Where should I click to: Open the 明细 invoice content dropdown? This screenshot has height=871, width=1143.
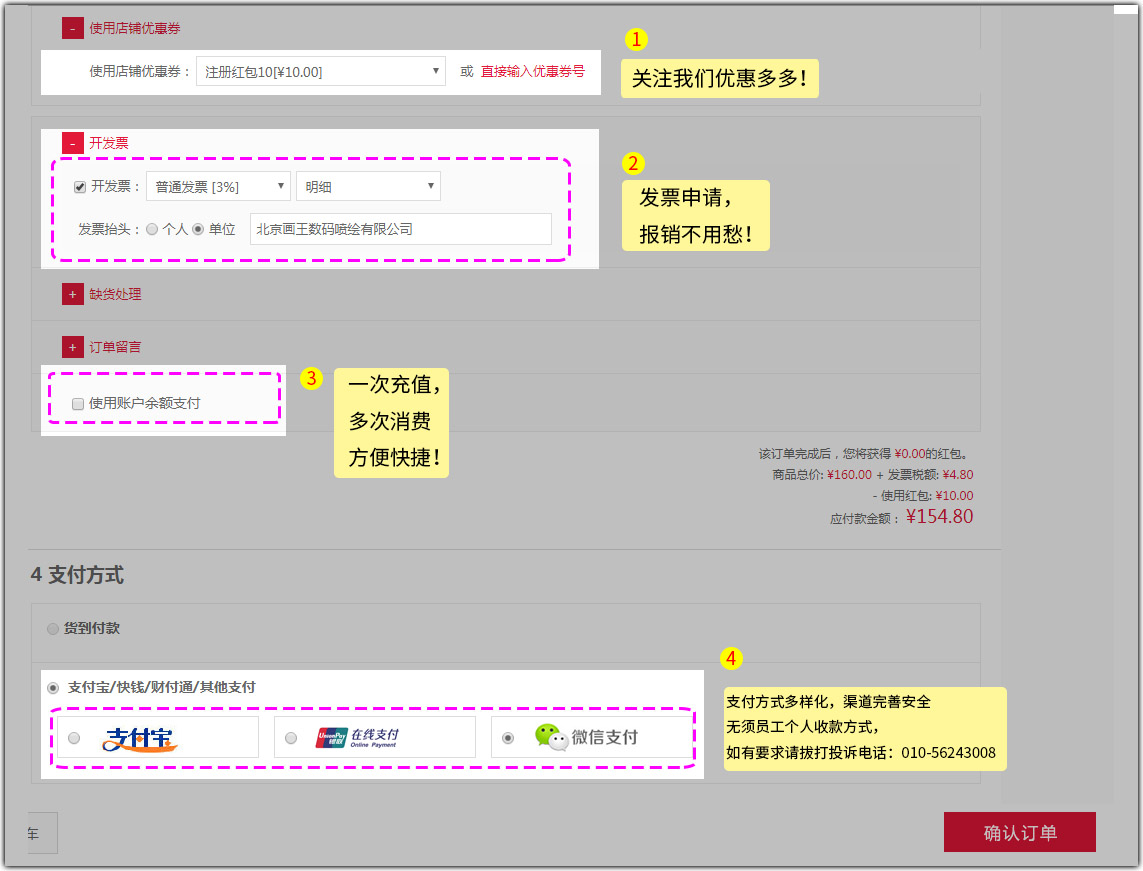pyautogui.click(x=367, y=187)
